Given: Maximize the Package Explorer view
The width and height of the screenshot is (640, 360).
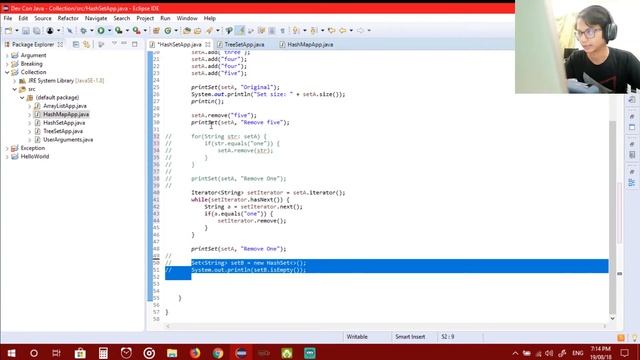Looking at the screenshot, I should 135,44.
